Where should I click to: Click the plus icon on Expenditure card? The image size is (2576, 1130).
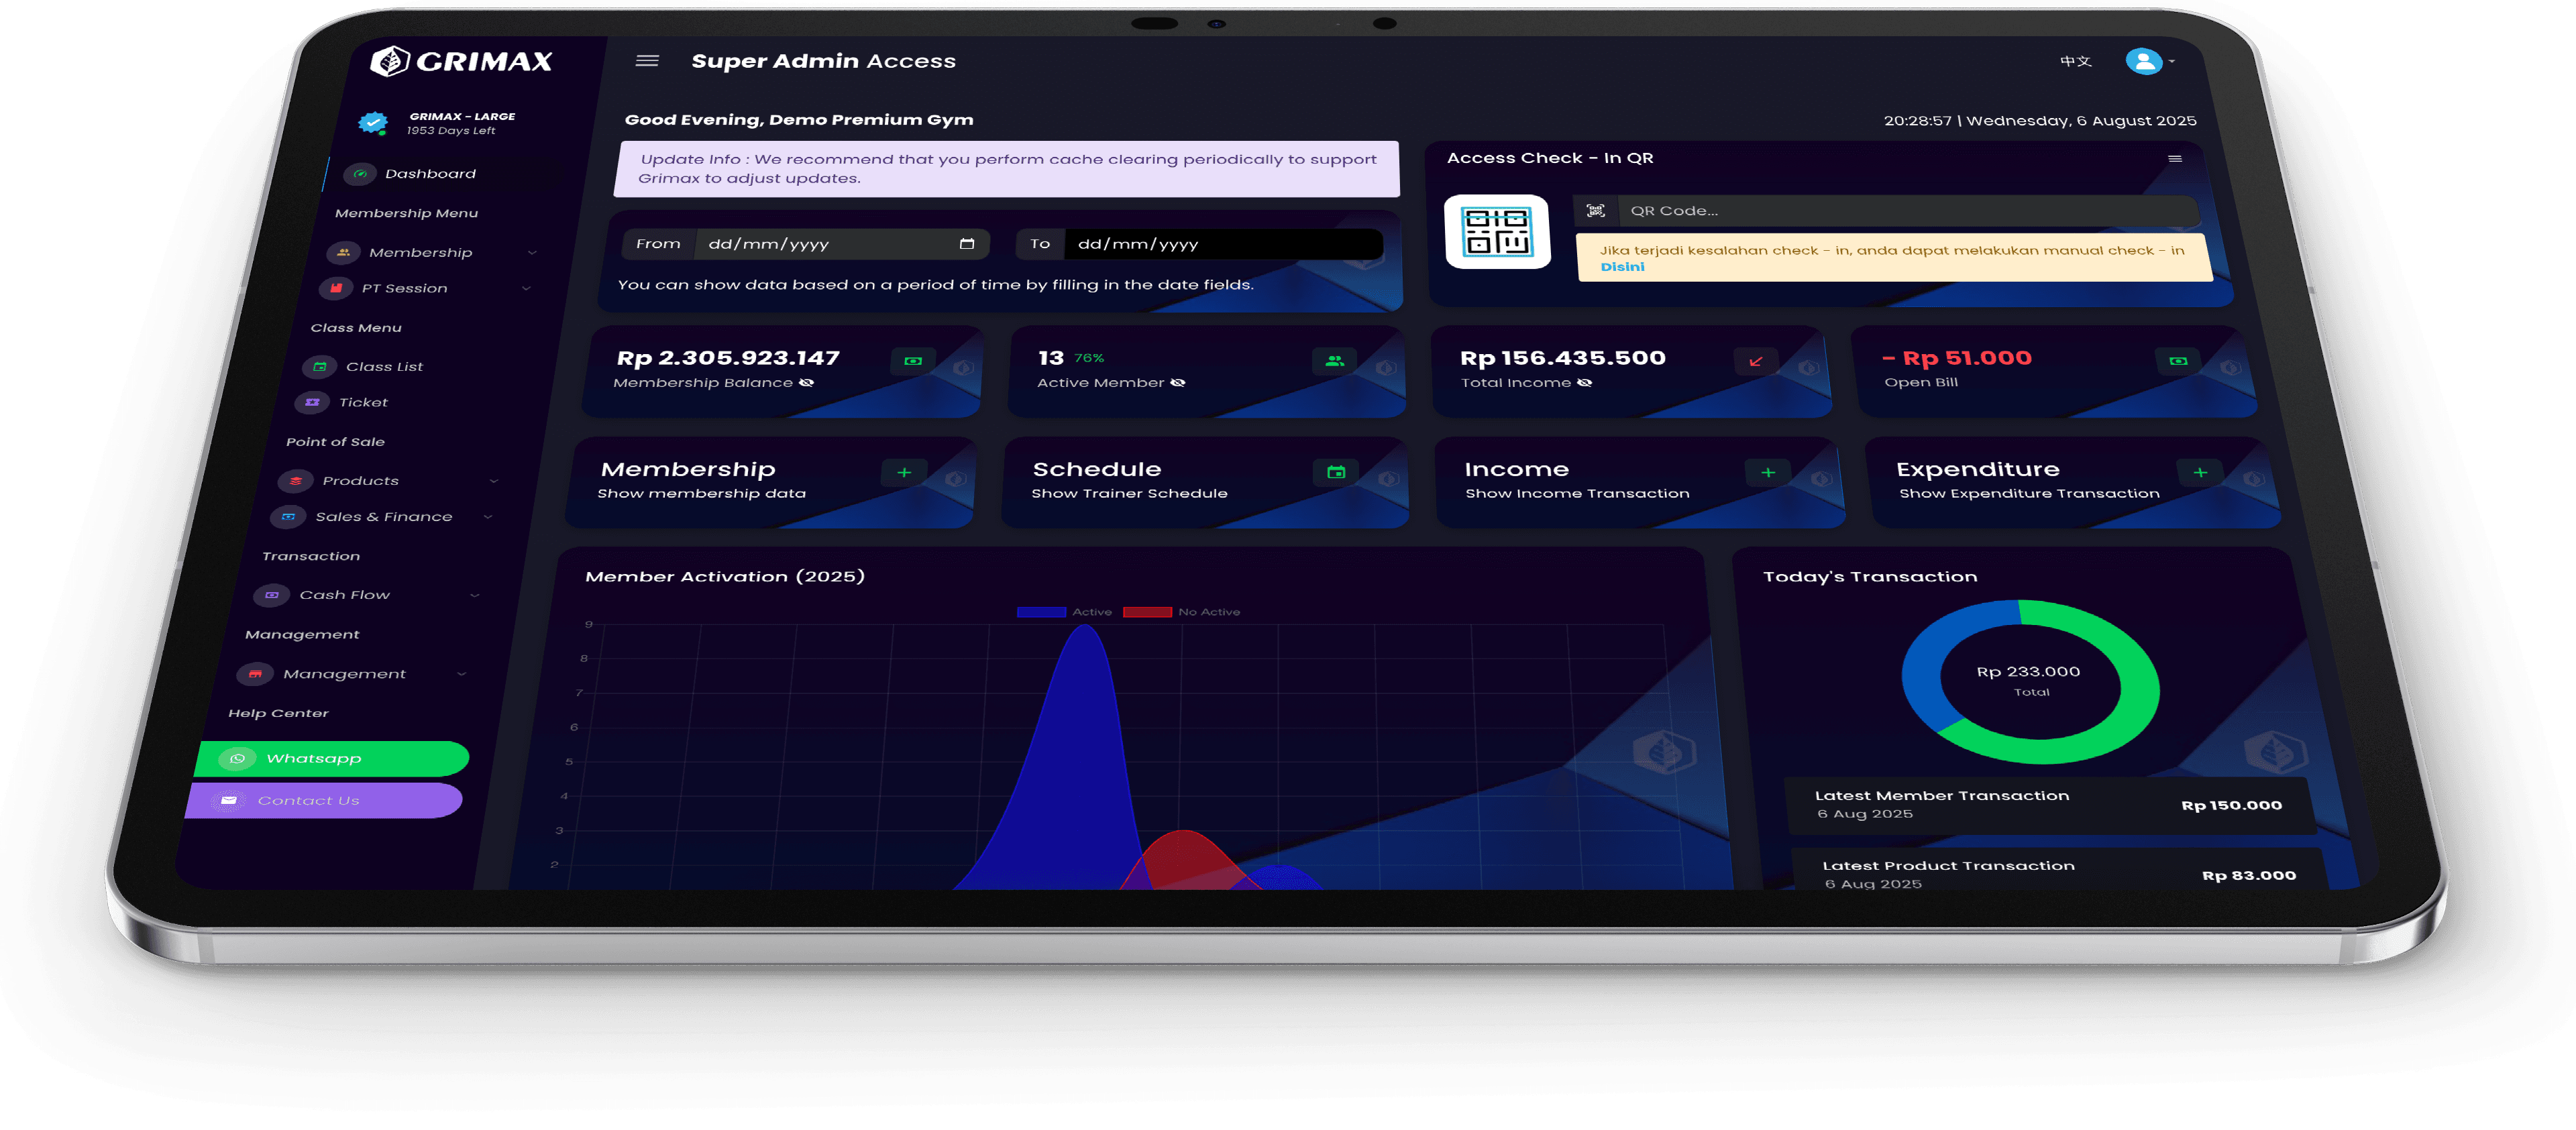point(2199,472)
